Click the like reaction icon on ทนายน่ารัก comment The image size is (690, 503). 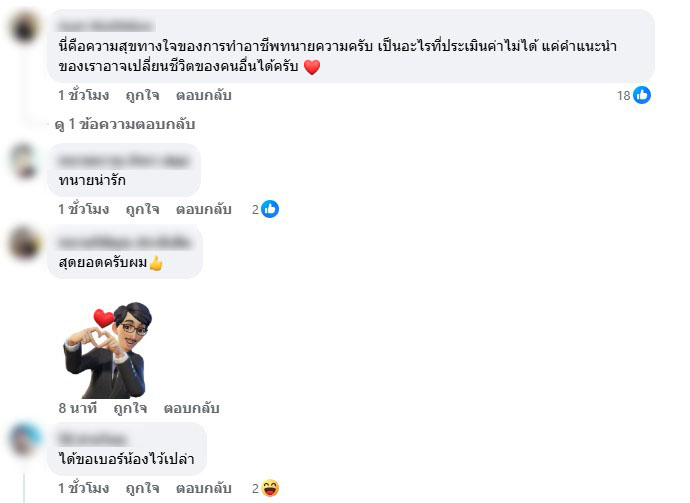tap(270, 209)
